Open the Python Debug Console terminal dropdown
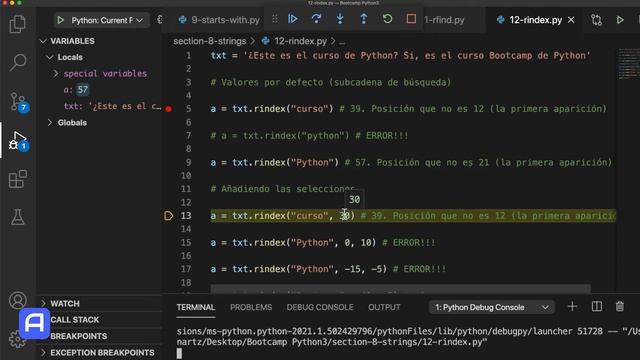Viewport: 640px width, 360px height. point(491,307)
